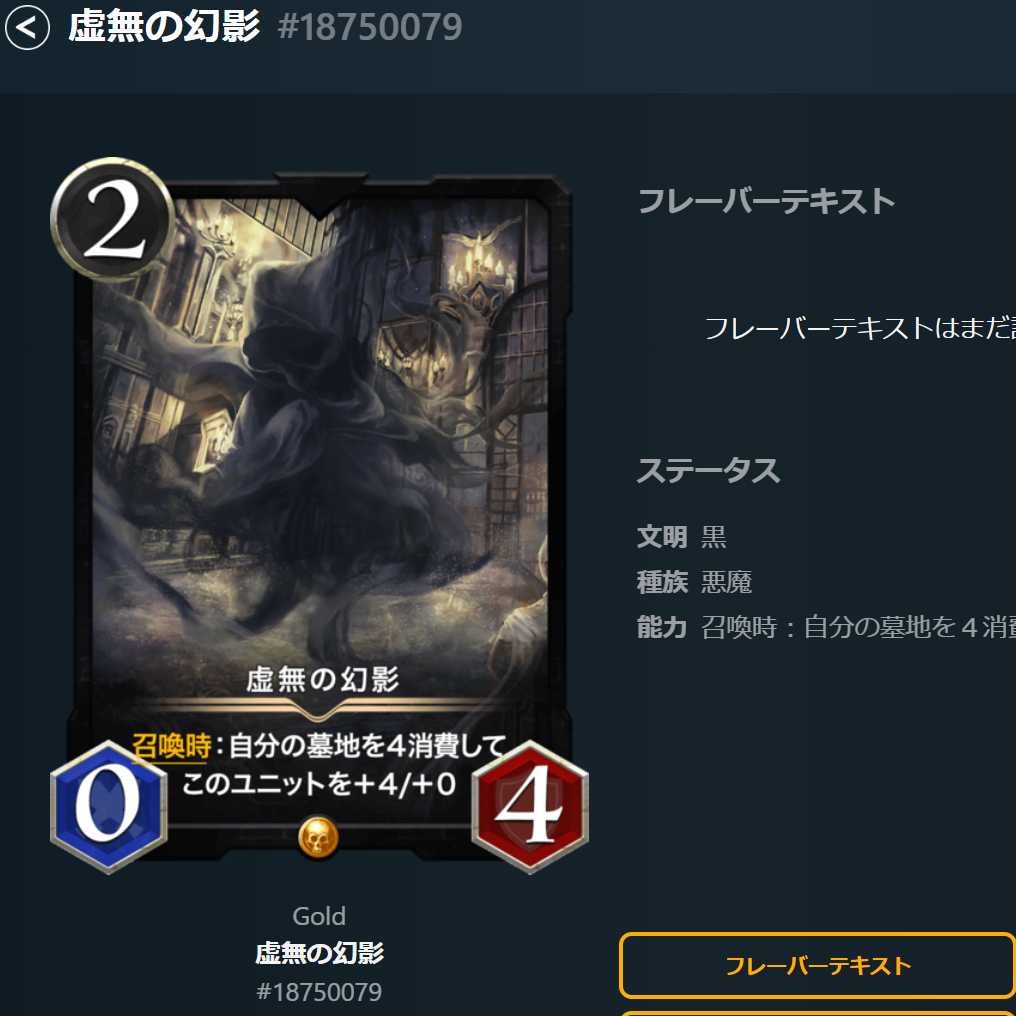Open the フレーバーテキスト orange button
This screenshot has height=1016, width=1016.
click(x=818, y=965)
